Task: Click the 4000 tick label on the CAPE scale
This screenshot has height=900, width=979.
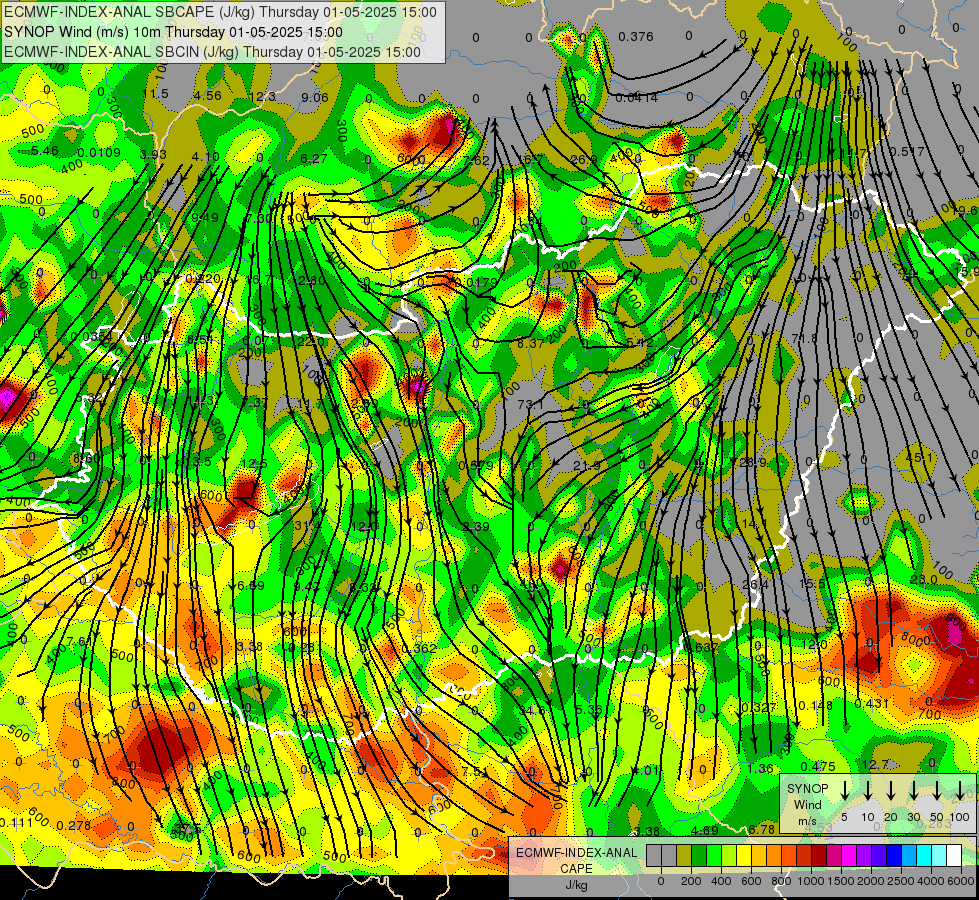Action: pyautogui.click(x=931, y=881)
